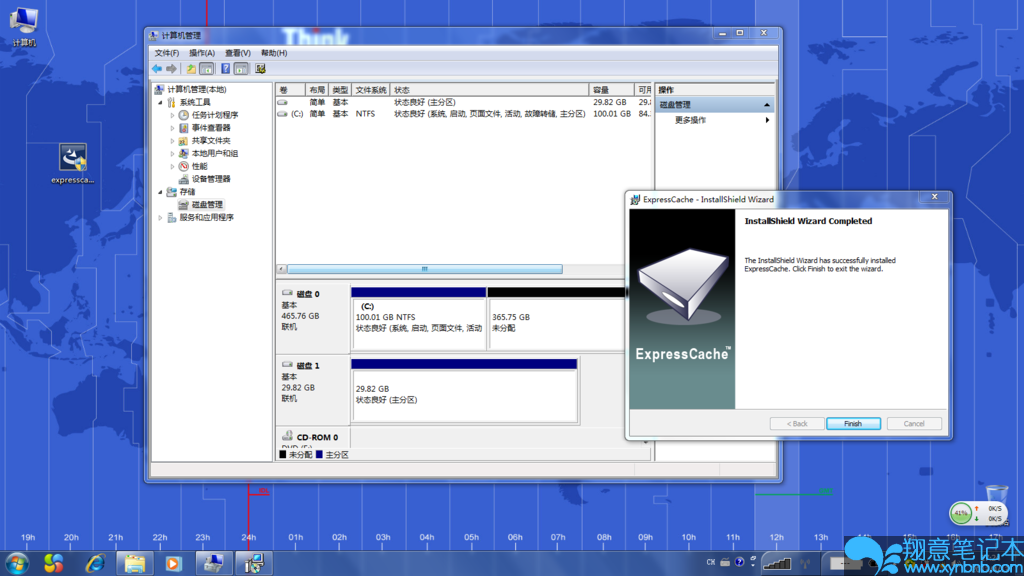Click the Back arrow in Computer Management toolbar

(x=157, y=69)
